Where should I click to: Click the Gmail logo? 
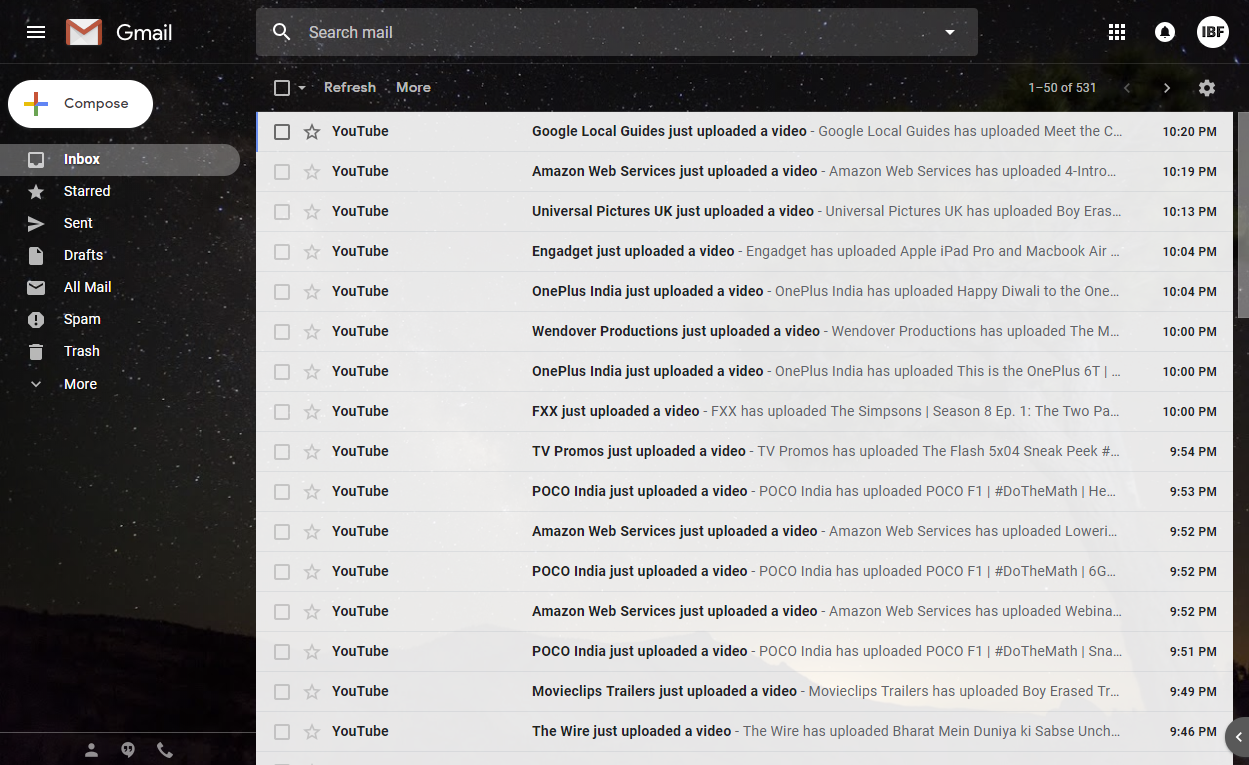click(119, 32)
